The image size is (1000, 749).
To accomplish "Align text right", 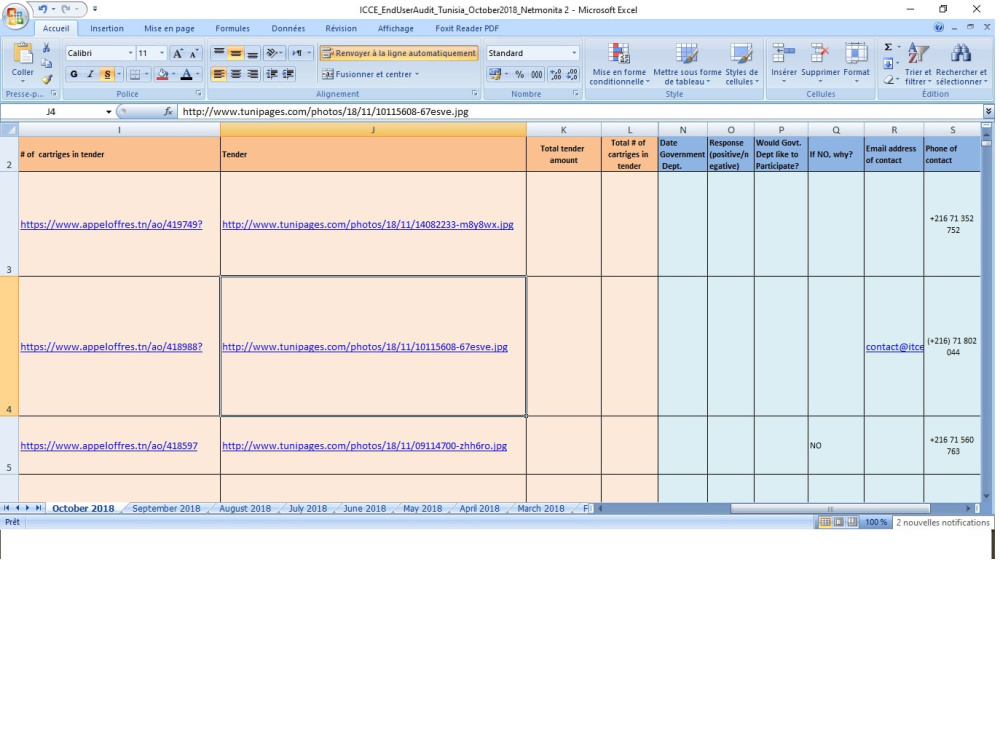I will (x=253, y=75).
